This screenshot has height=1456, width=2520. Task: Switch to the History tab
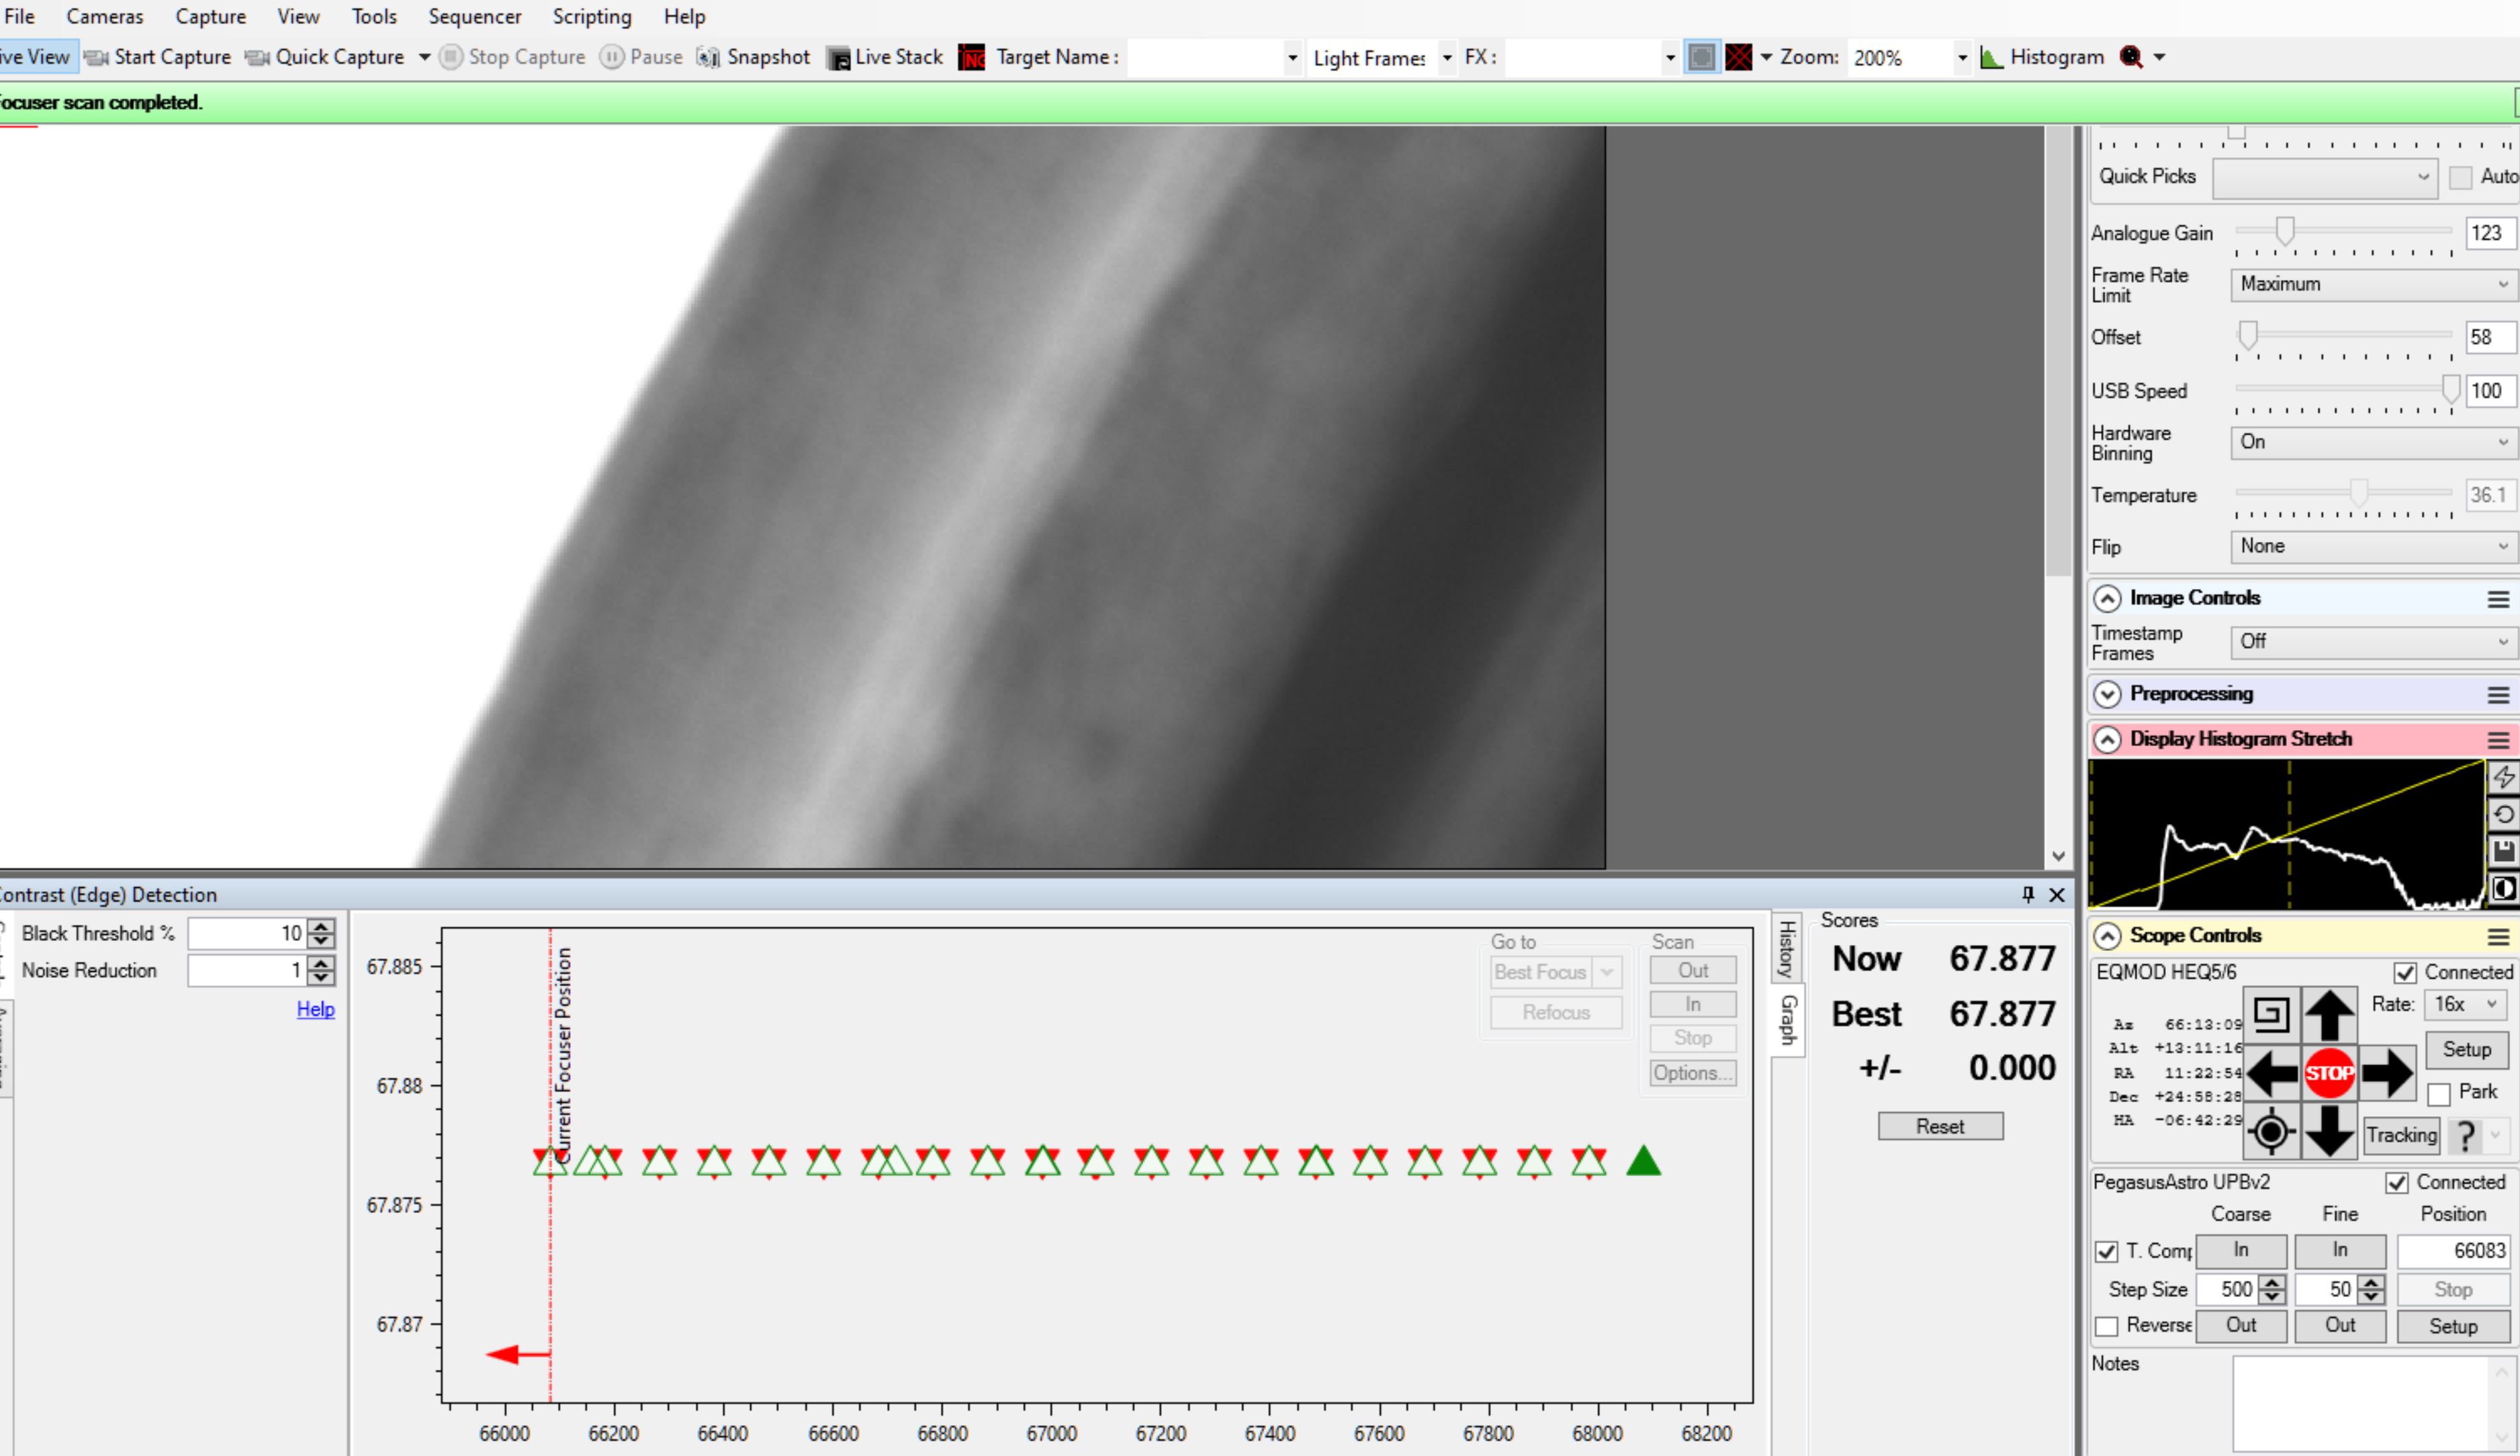coord(1787,949)
